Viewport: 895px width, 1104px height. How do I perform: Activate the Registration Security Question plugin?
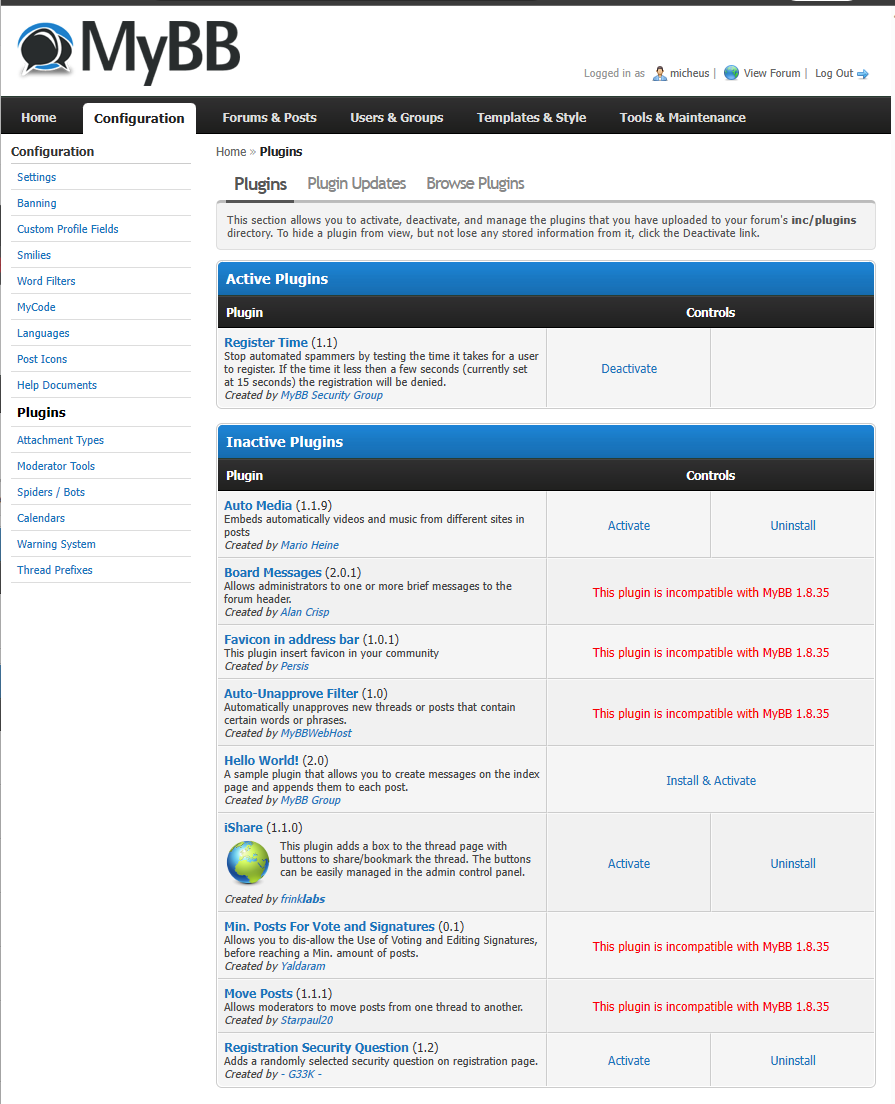[629, 1061]
